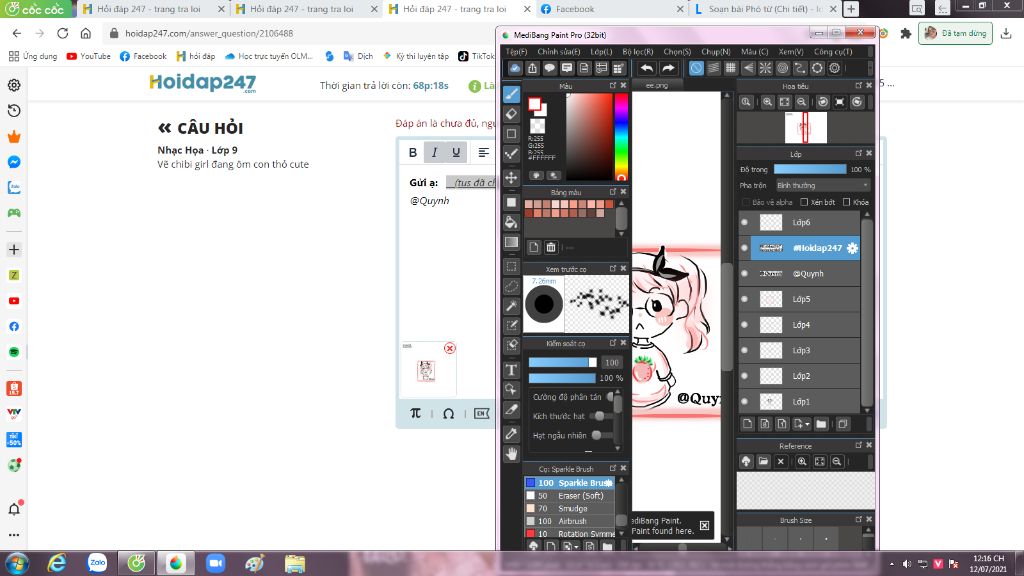
Task: Open the Pha trộn blend mode dropdown
Action: pos(823,185)
